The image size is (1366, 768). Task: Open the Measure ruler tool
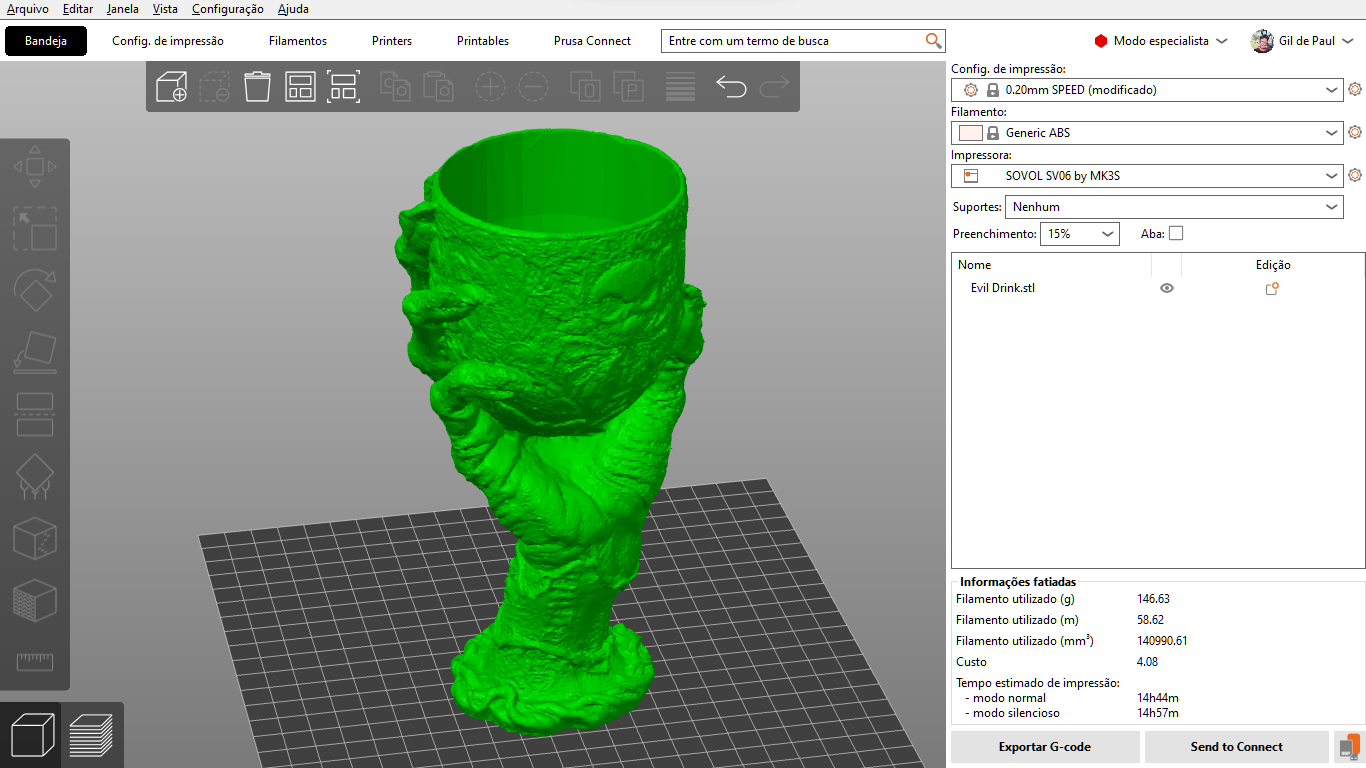(35, 661)
